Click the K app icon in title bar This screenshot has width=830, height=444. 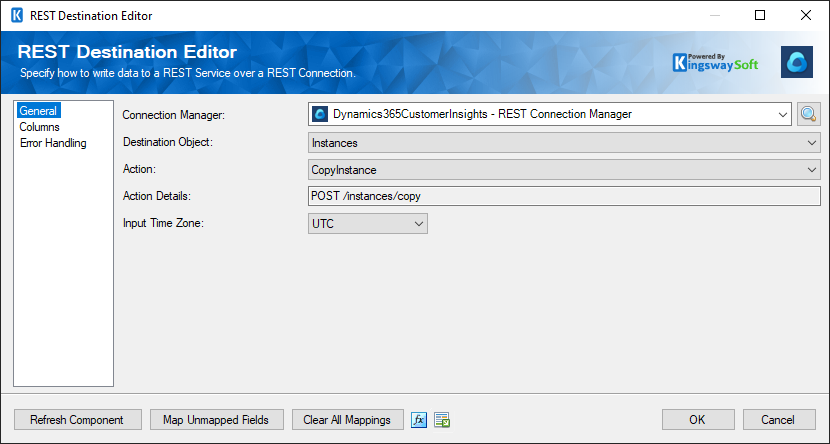click(17, 15)
